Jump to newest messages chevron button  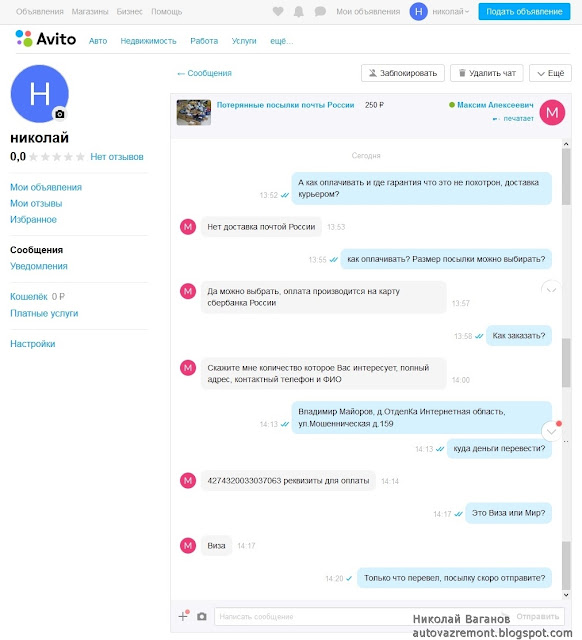point(551,431)
